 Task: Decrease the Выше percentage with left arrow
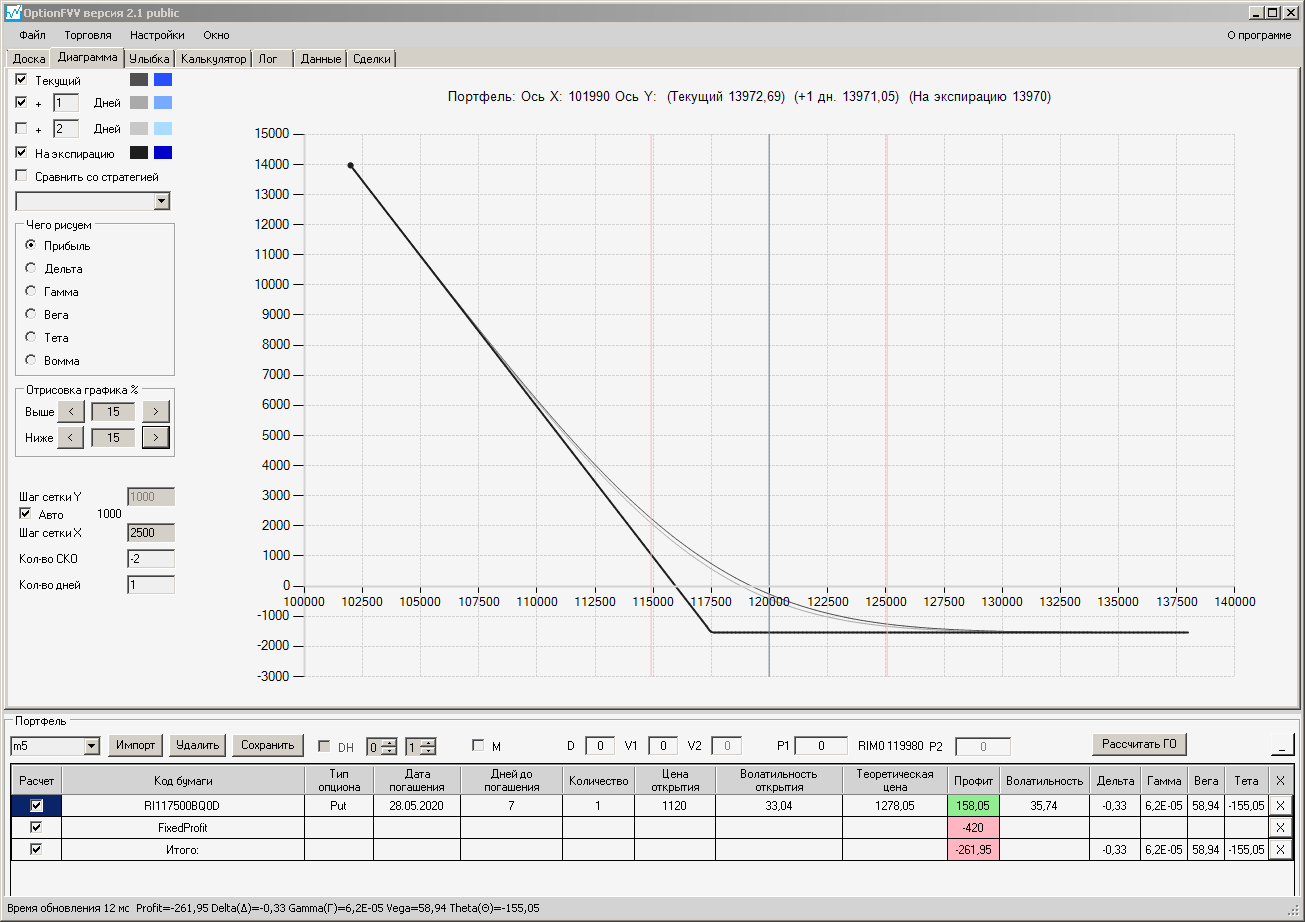[x=70, y=411]
